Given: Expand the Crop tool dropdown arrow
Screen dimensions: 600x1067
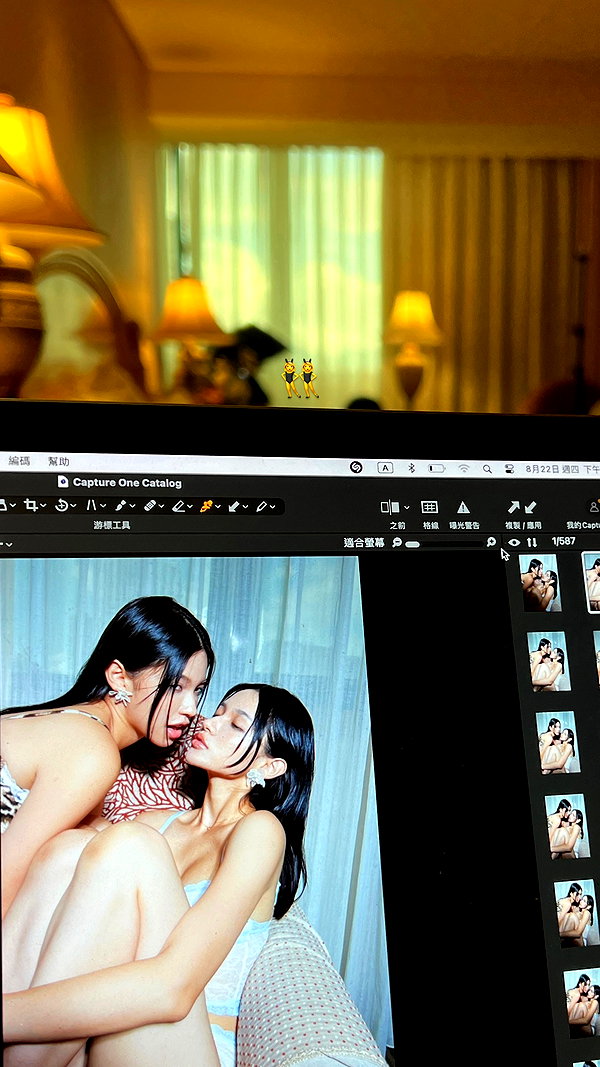Looking at the screenshot, I should (44, 506).
